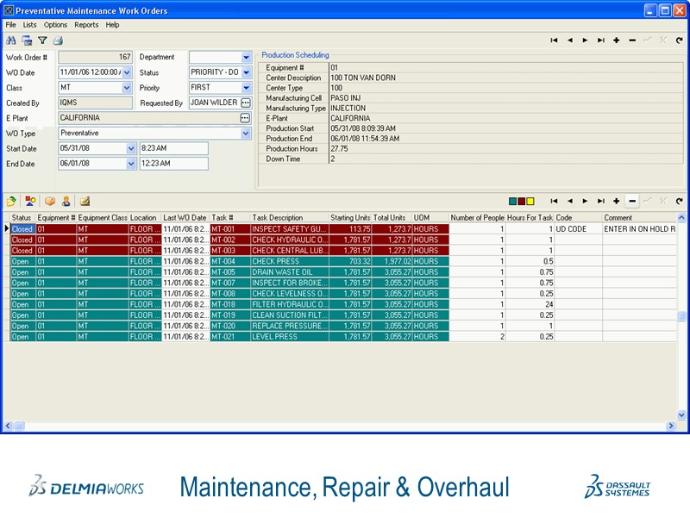Viewport: 690px width, 517px height.
Task: Open the Department dropdown
Action: 246,58
